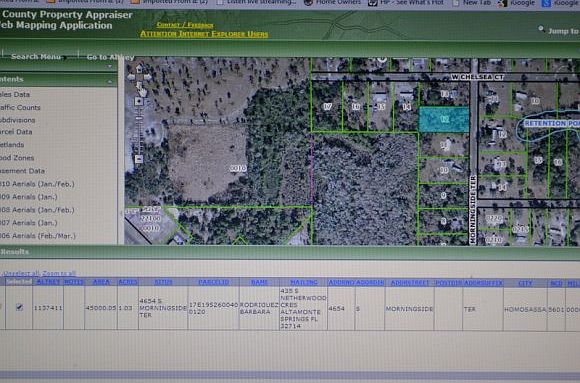Sort results by the ADDRSTREET column header
The width and height of the screenshot is (580, 383).
click(x=410, y=283)
